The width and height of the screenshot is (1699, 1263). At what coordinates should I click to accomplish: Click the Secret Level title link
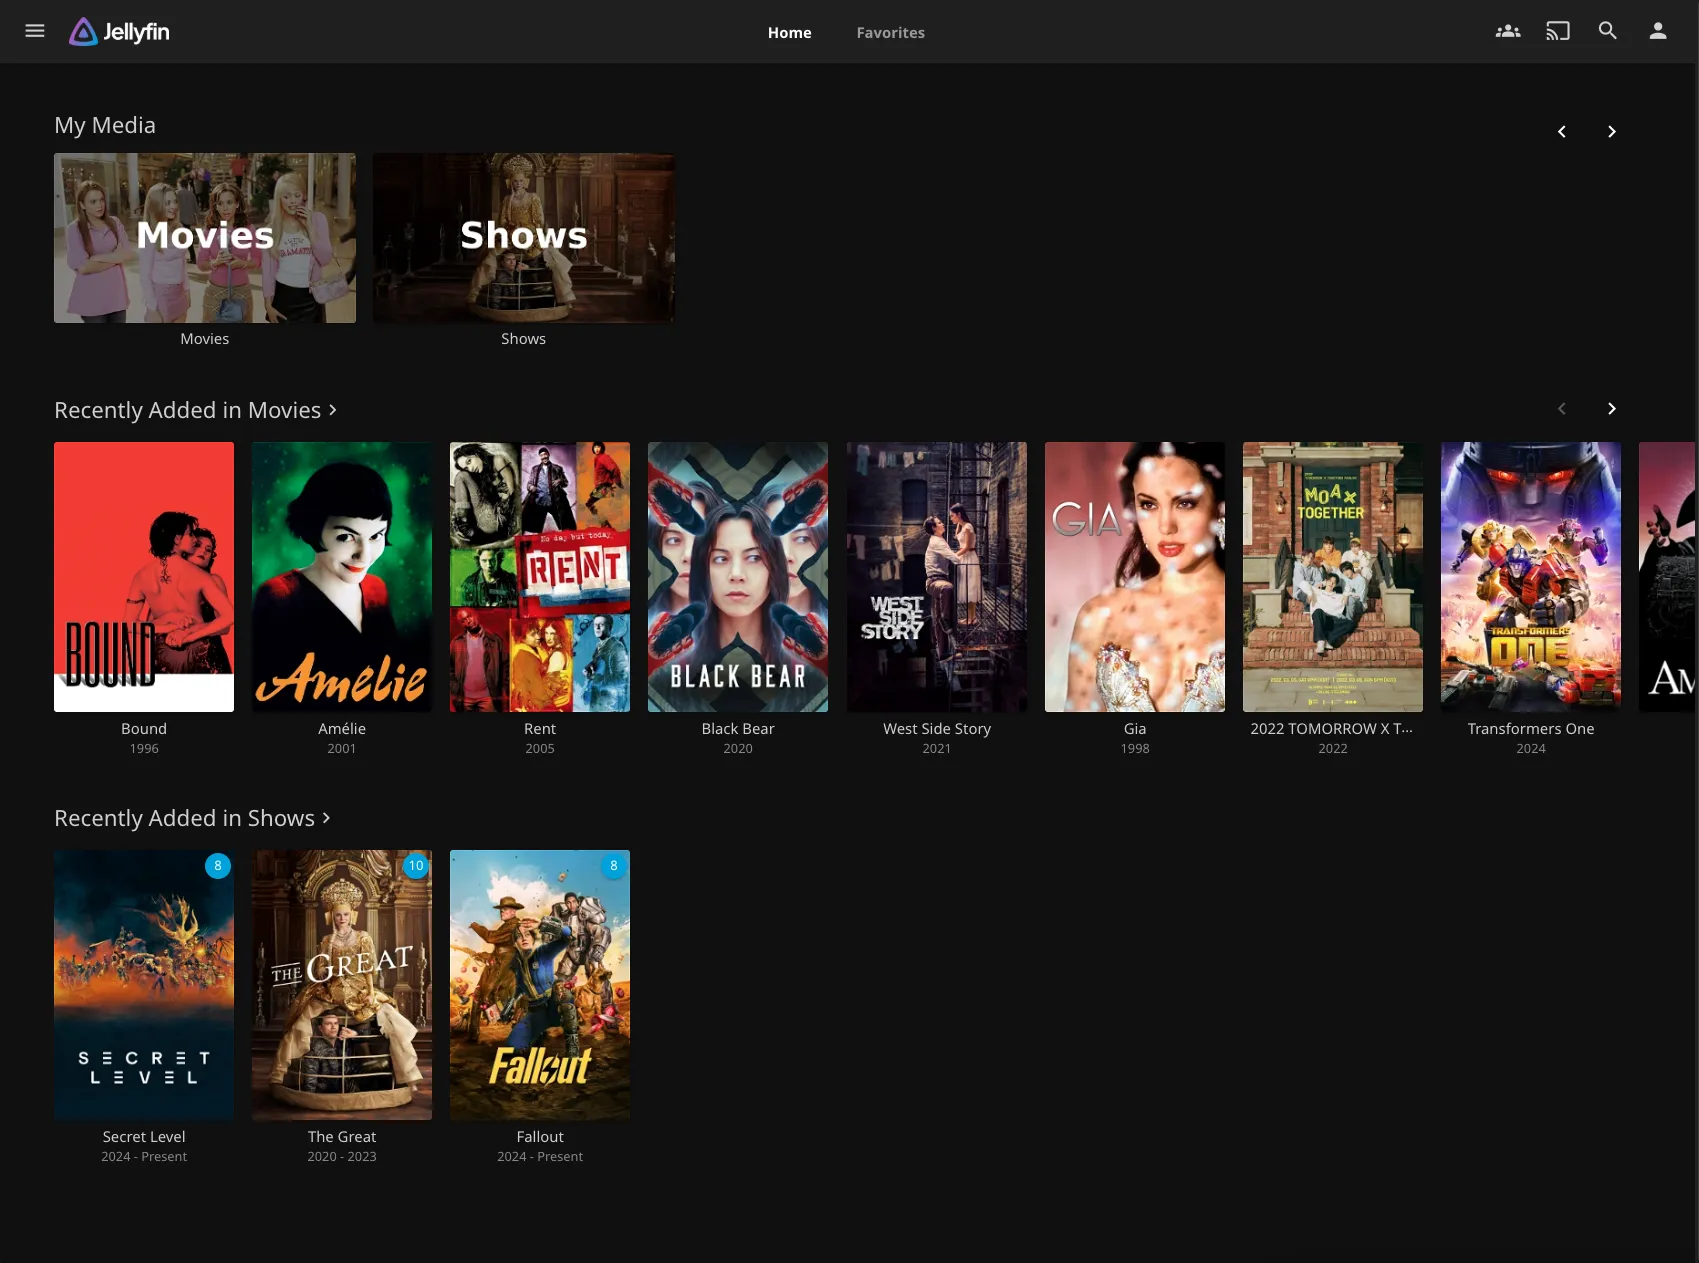(144, 1137)
